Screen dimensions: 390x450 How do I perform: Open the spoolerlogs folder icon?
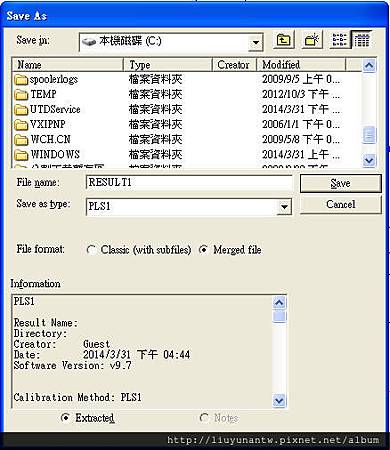21,80
